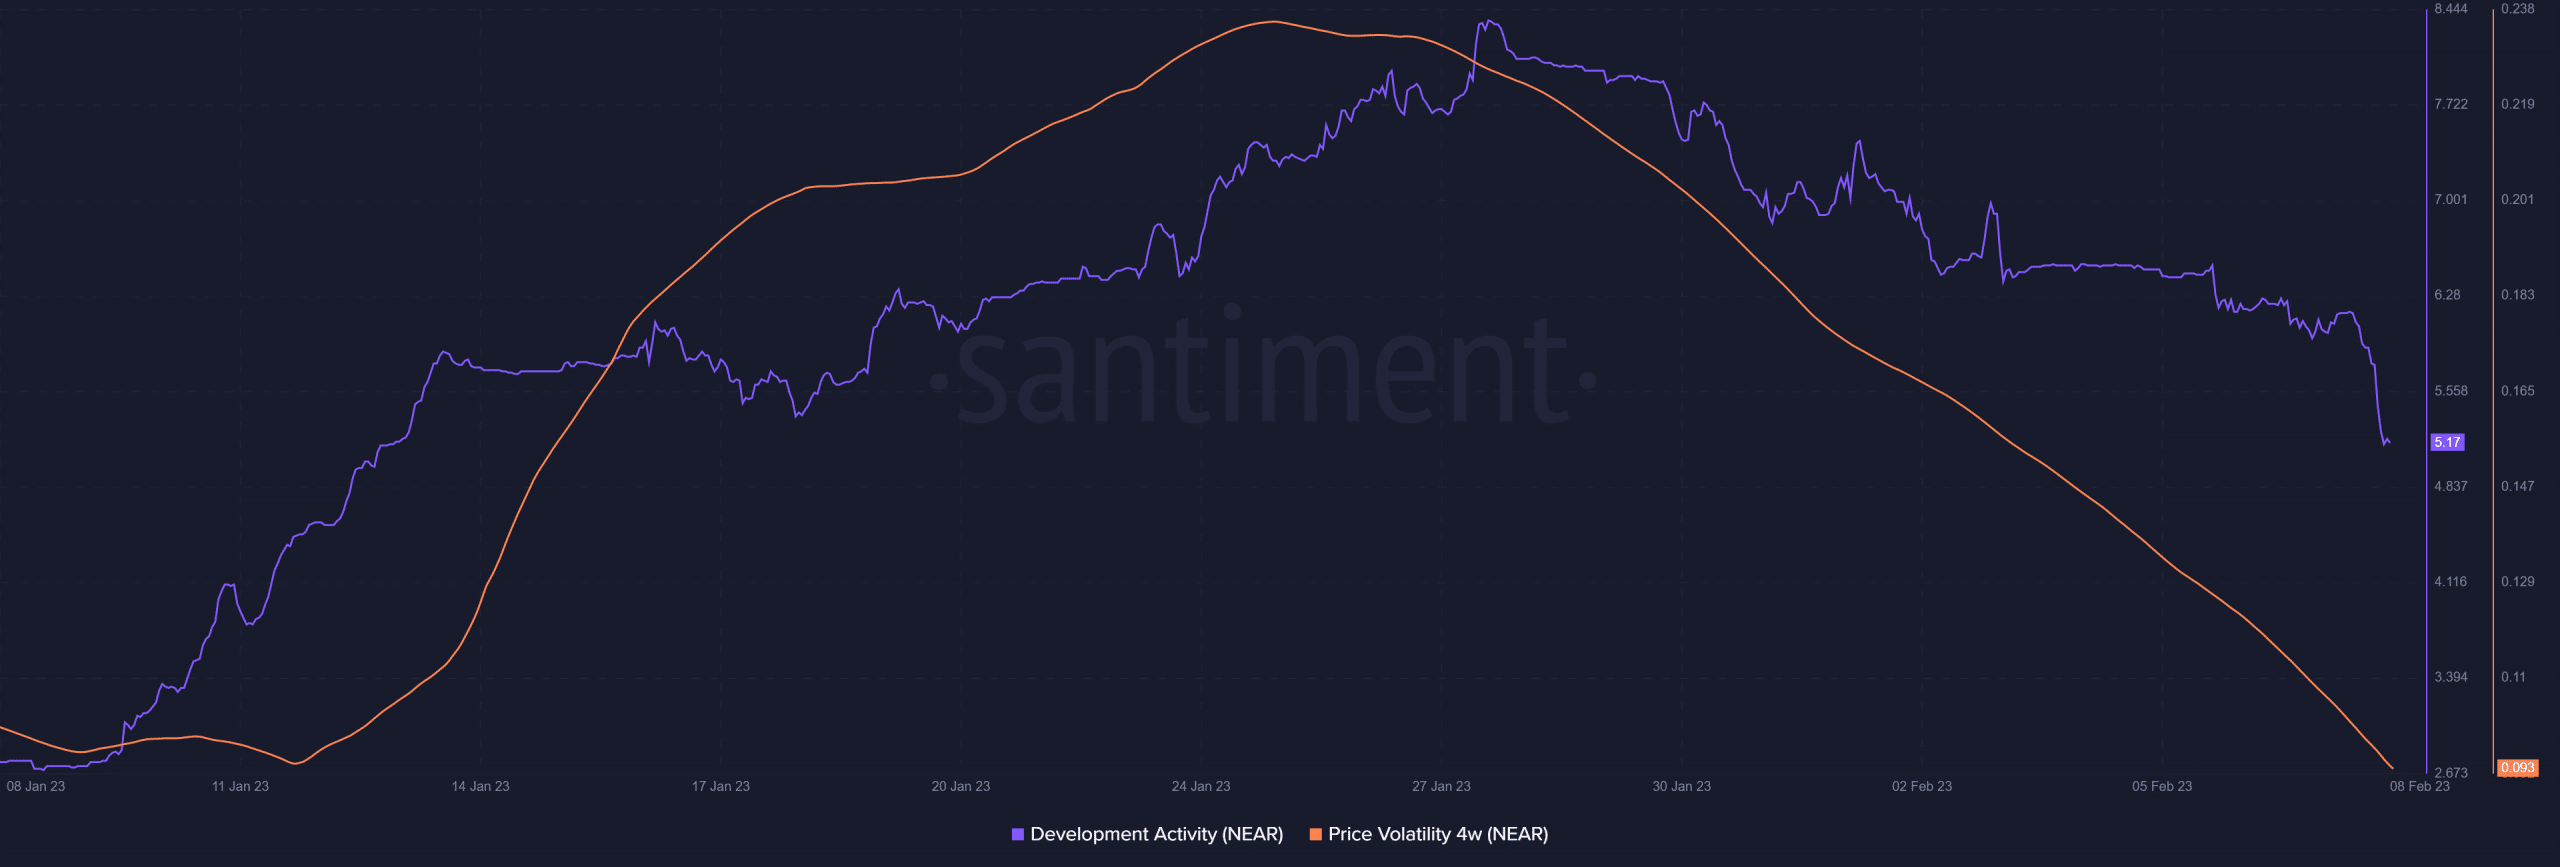Toggle Price Volatility 4w (NEAR) legend label
This screenshot has height=867, width=2560.
[1438, 834]
